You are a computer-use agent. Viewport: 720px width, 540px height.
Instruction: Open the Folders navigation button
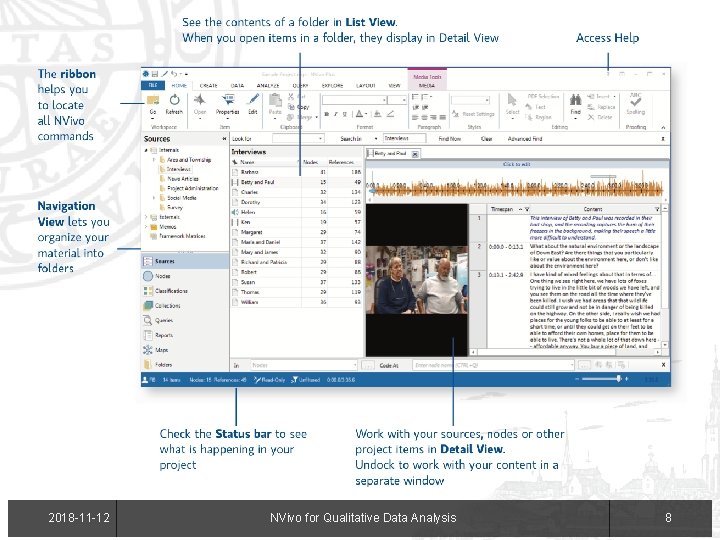186,364
